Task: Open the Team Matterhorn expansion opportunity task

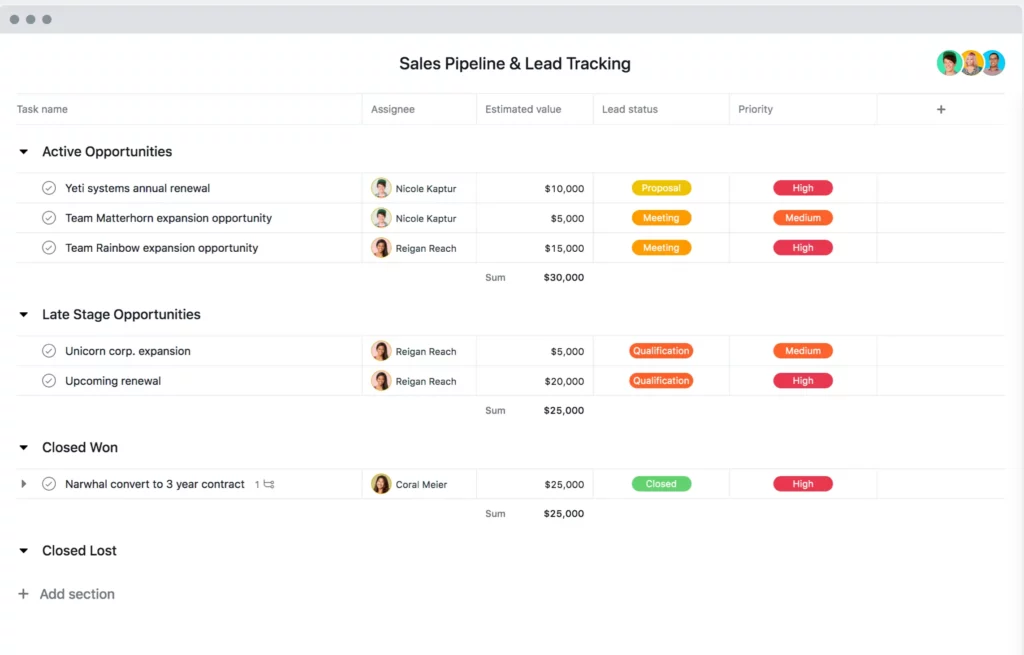Action: [168, 218]
